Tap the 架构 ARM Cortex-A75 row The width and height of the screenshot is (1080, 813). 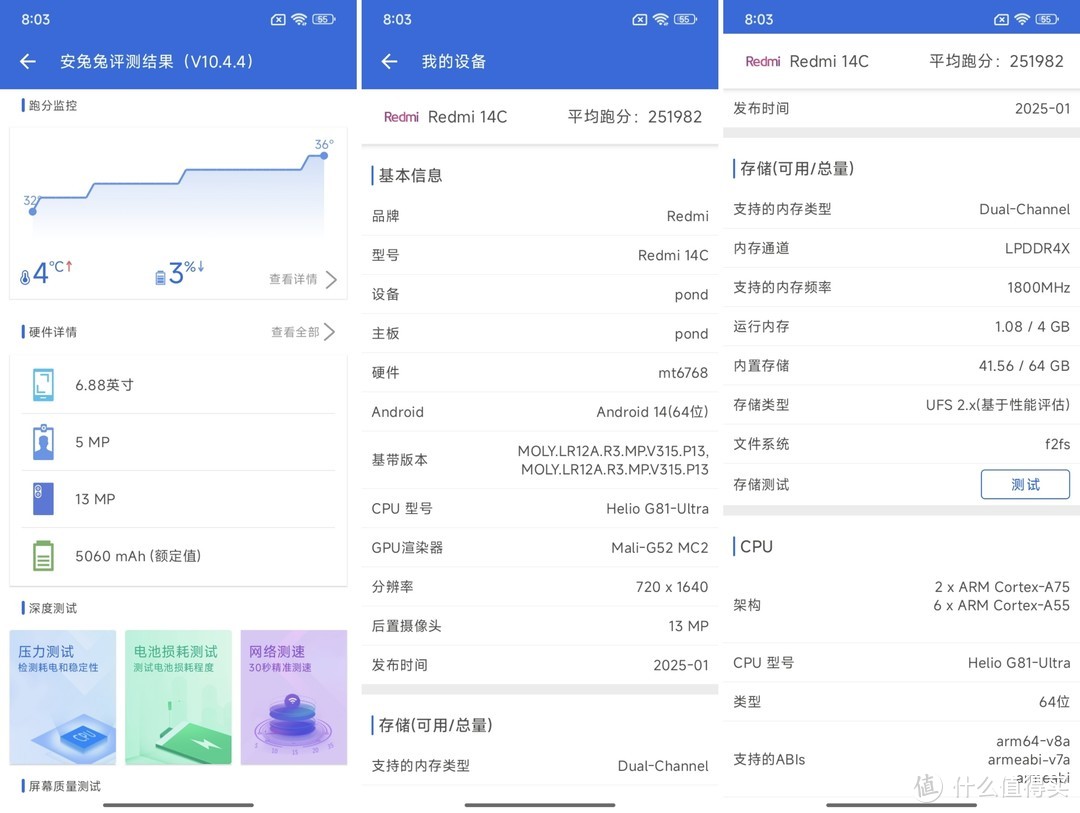pos(902,605)
